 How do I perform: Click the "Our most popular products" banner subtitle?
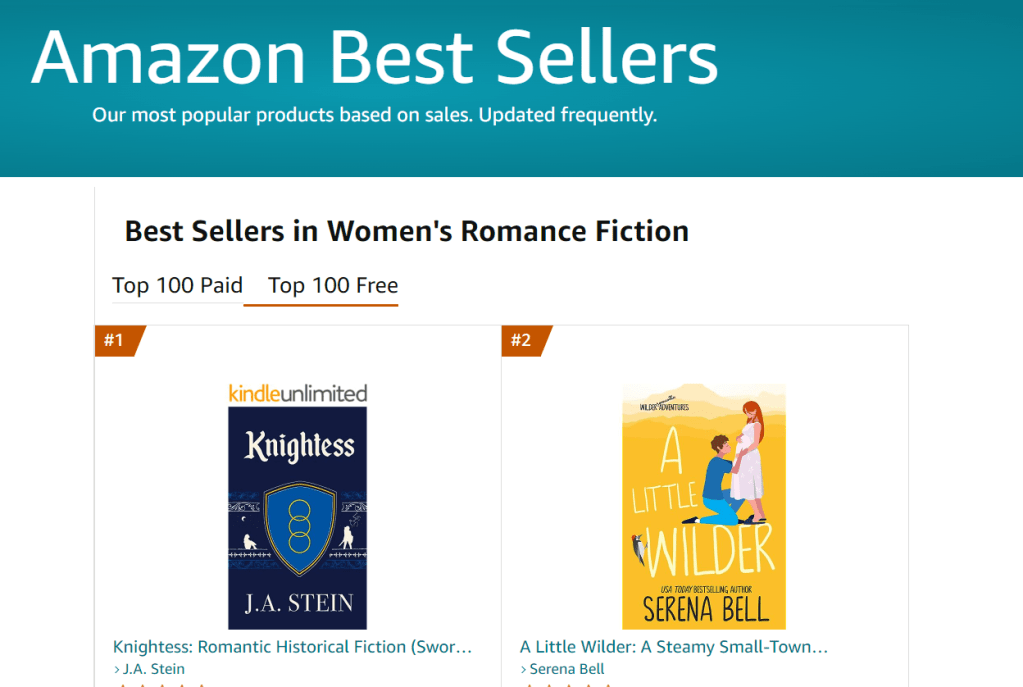coord(374,115)
